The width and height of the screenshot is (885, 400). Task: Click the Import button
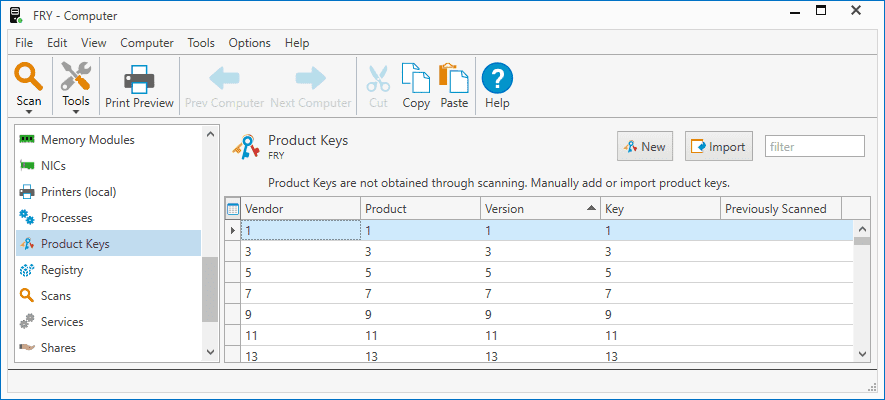719,147
